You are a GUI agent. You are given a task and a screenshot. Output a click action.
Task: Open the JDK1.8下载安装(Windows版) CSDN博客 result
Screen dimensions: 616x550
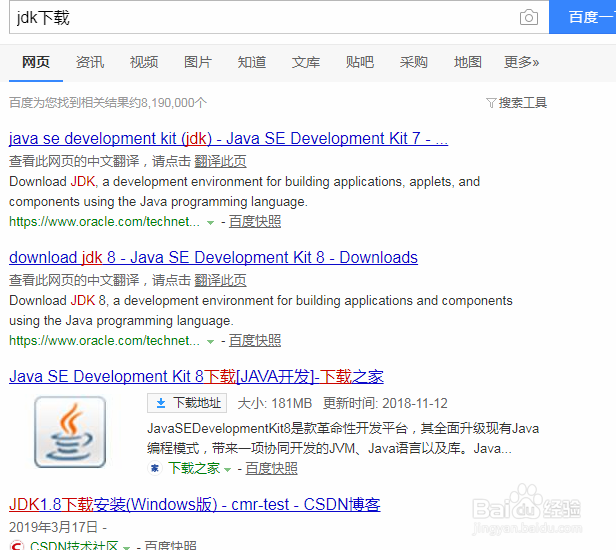pyautogui.click(x=194, y=504)
